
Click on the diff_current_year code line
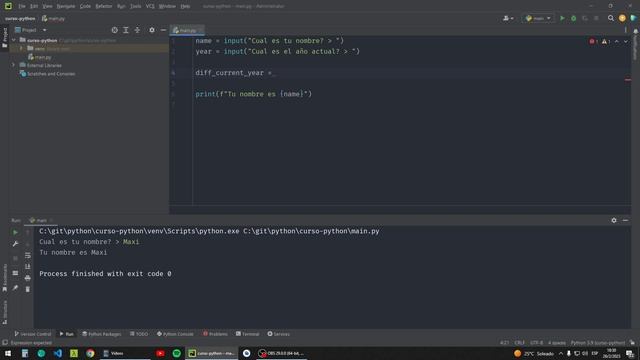(x=235, y=73)
